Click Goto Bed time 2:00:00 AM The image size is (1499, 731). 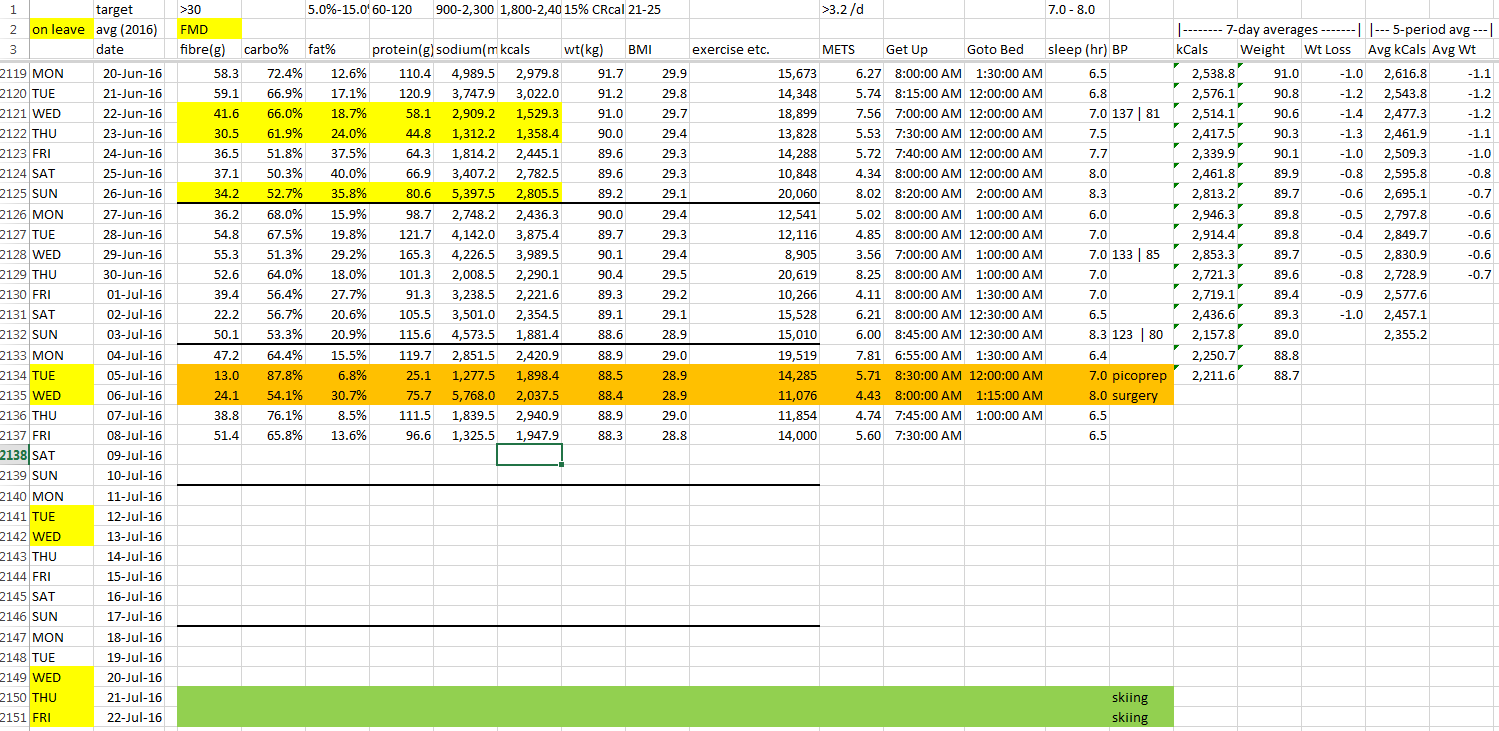tap(1005, 194)
